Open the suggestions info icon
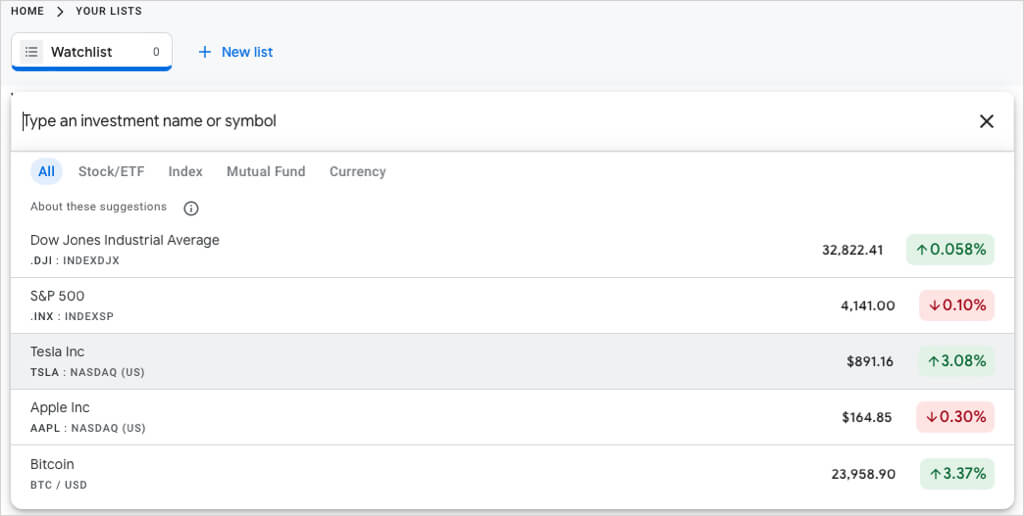This screenshot has height=516, width=1024. tap(191, 208)
